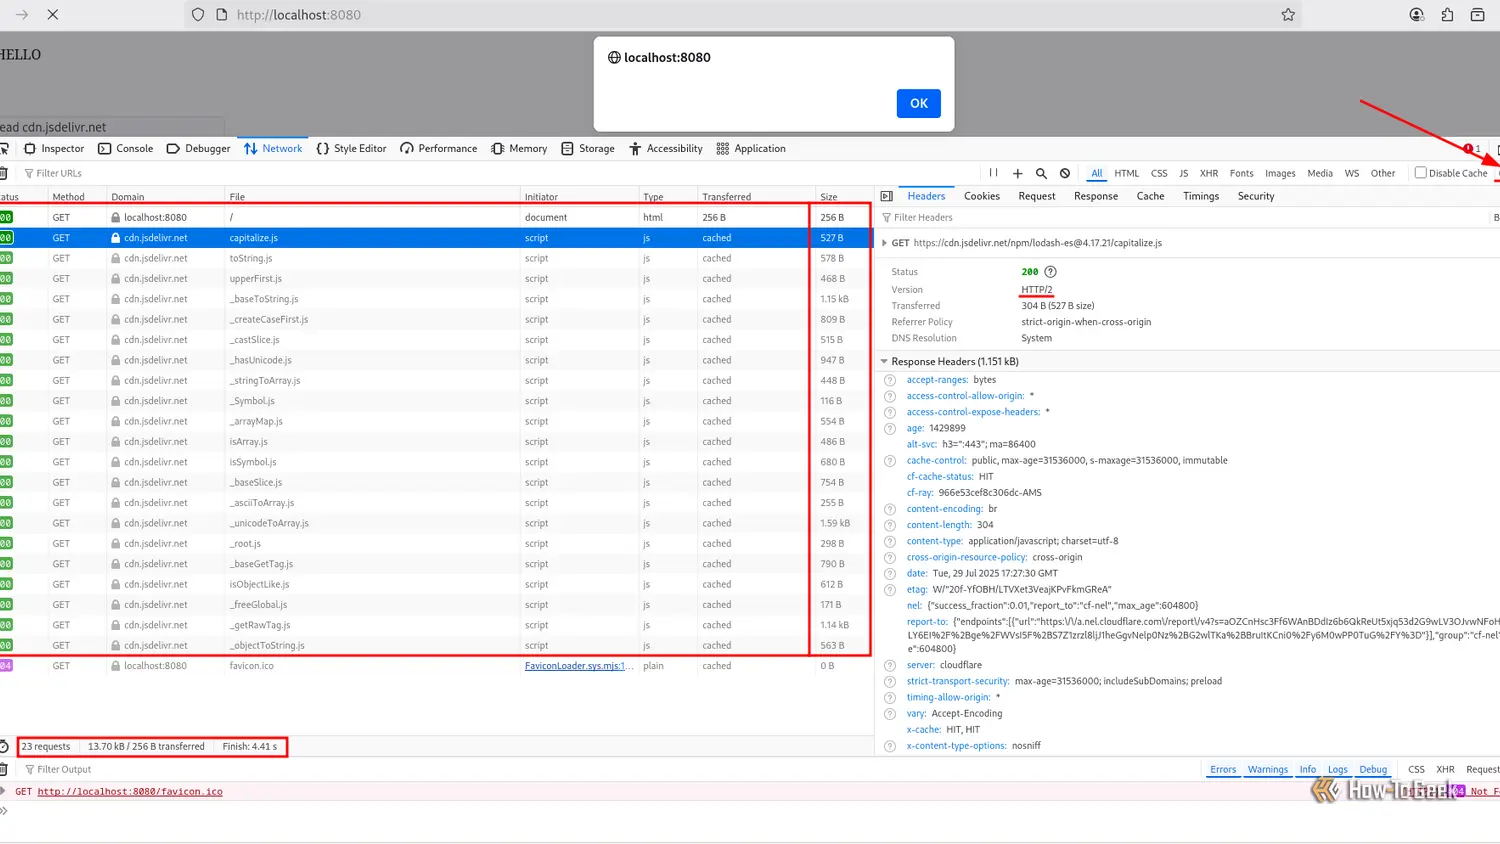Click help icon for accept-ranges header
Viewport: 1500px width, 844px height.
pyautogui.click(x=890, y=380)
